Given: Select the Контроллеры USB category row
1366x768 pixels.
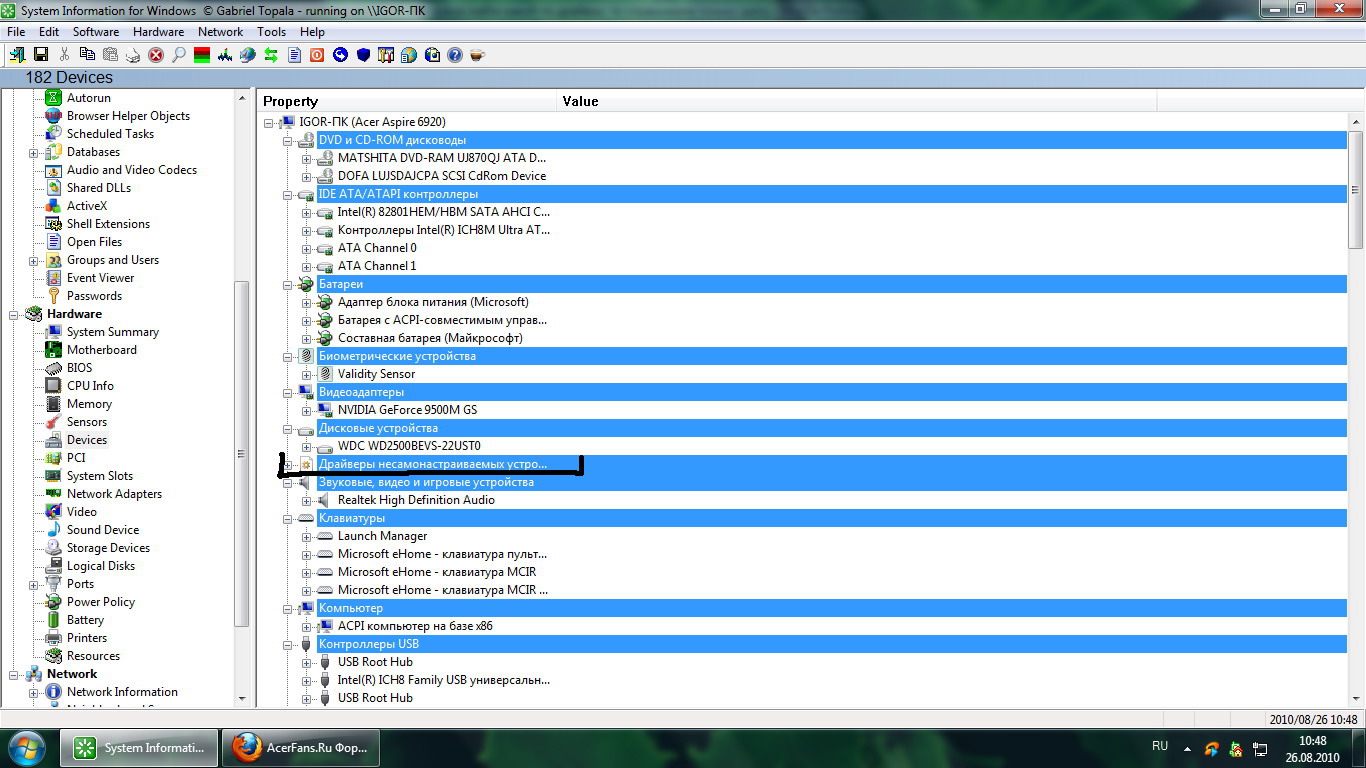Looking at the screenshot, I should 832,644.
